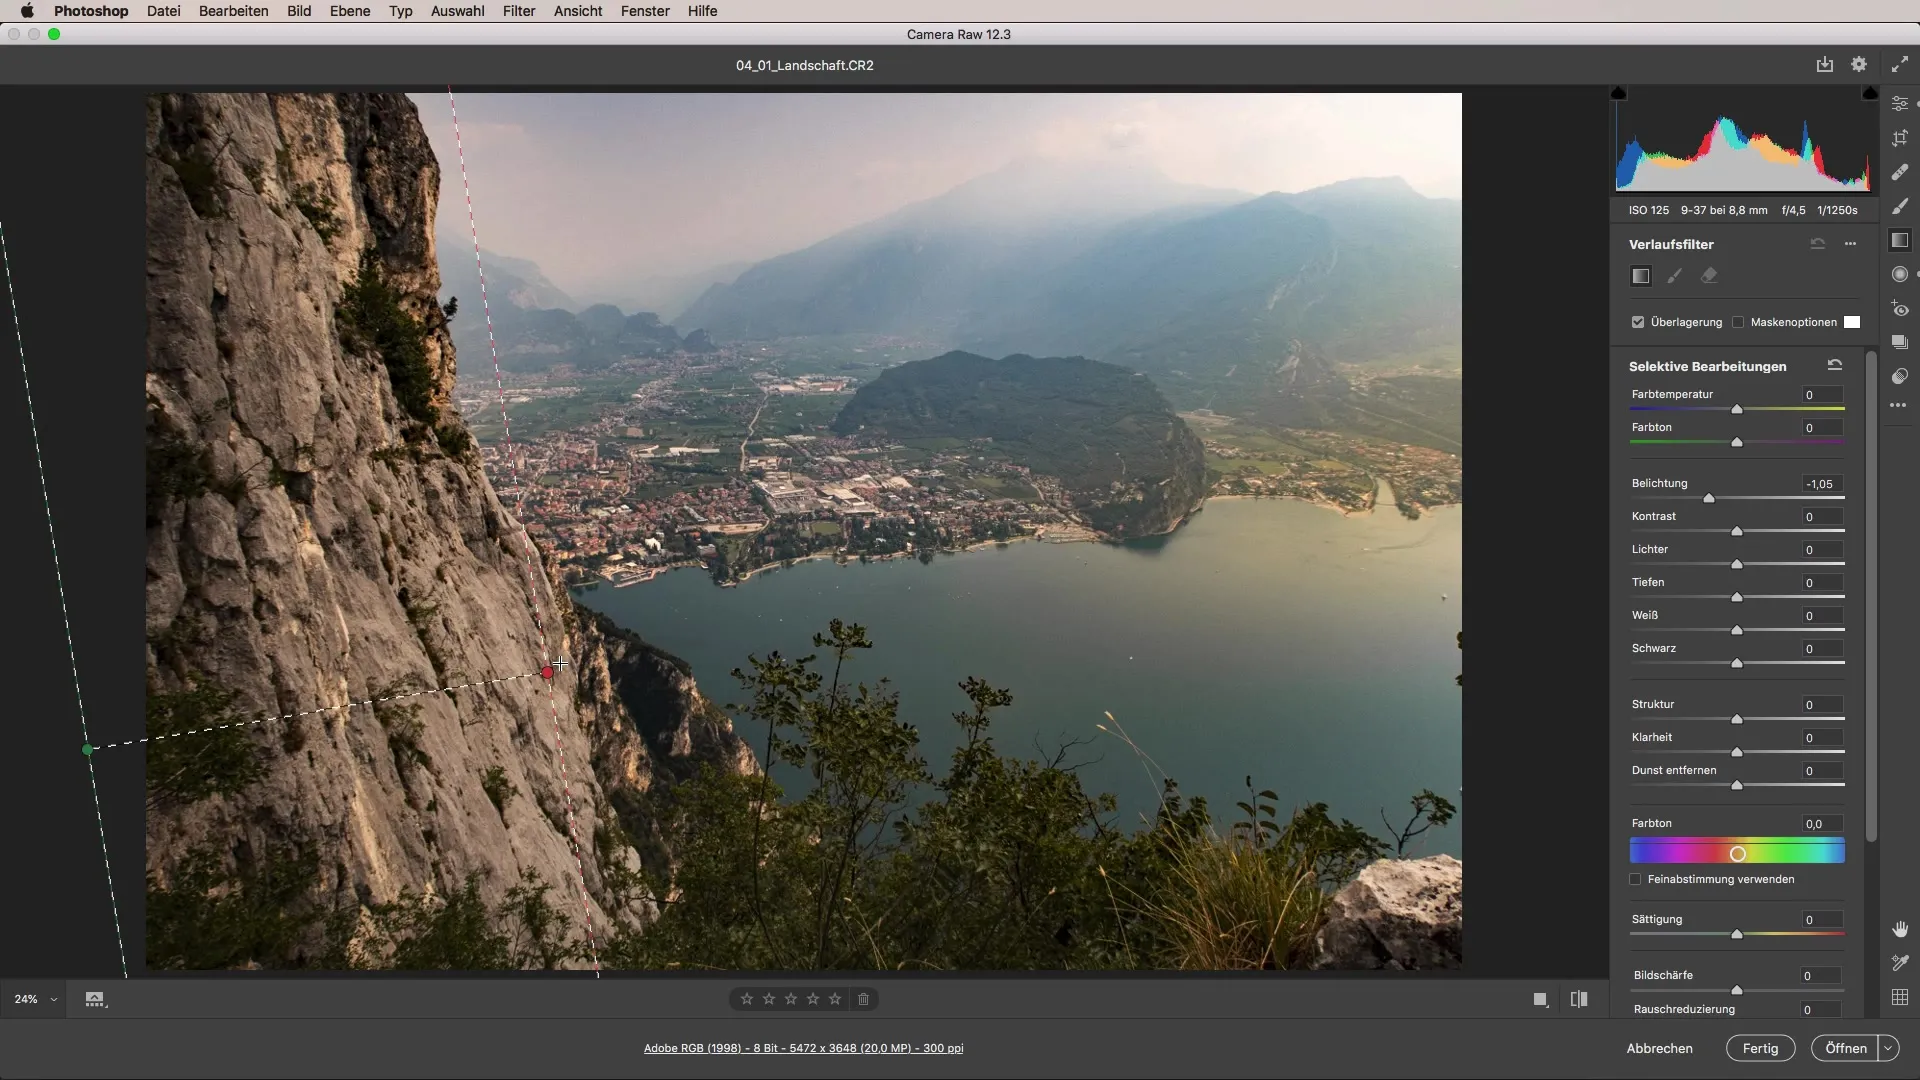Image resolution: width=1920 pixels, height=1080 pixels.
Task: Expand the Öffnen button dropdown arrow
Action: click(1888, 1048)
